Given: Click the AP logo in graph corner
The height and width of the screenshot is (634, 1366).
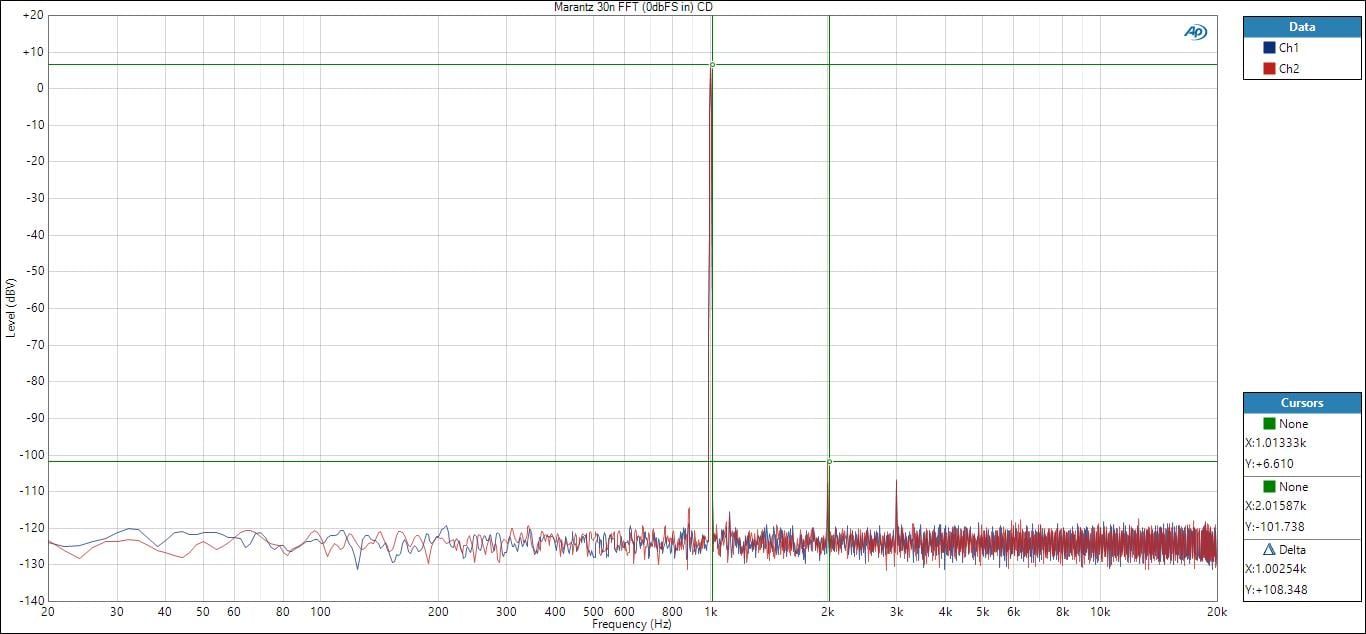Looking at the screenshot, I should click(1195, 32).
